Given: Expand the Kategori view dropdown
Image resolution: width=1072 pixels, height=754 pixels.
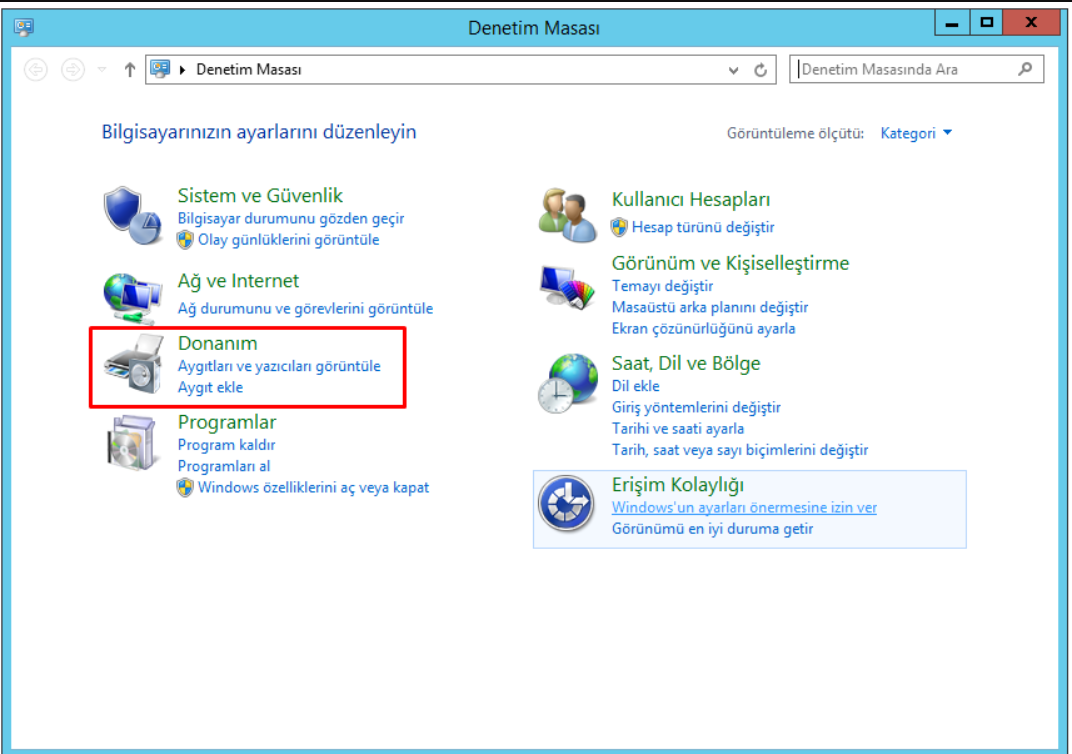Looking at the screenshot, I should point(916,133).
